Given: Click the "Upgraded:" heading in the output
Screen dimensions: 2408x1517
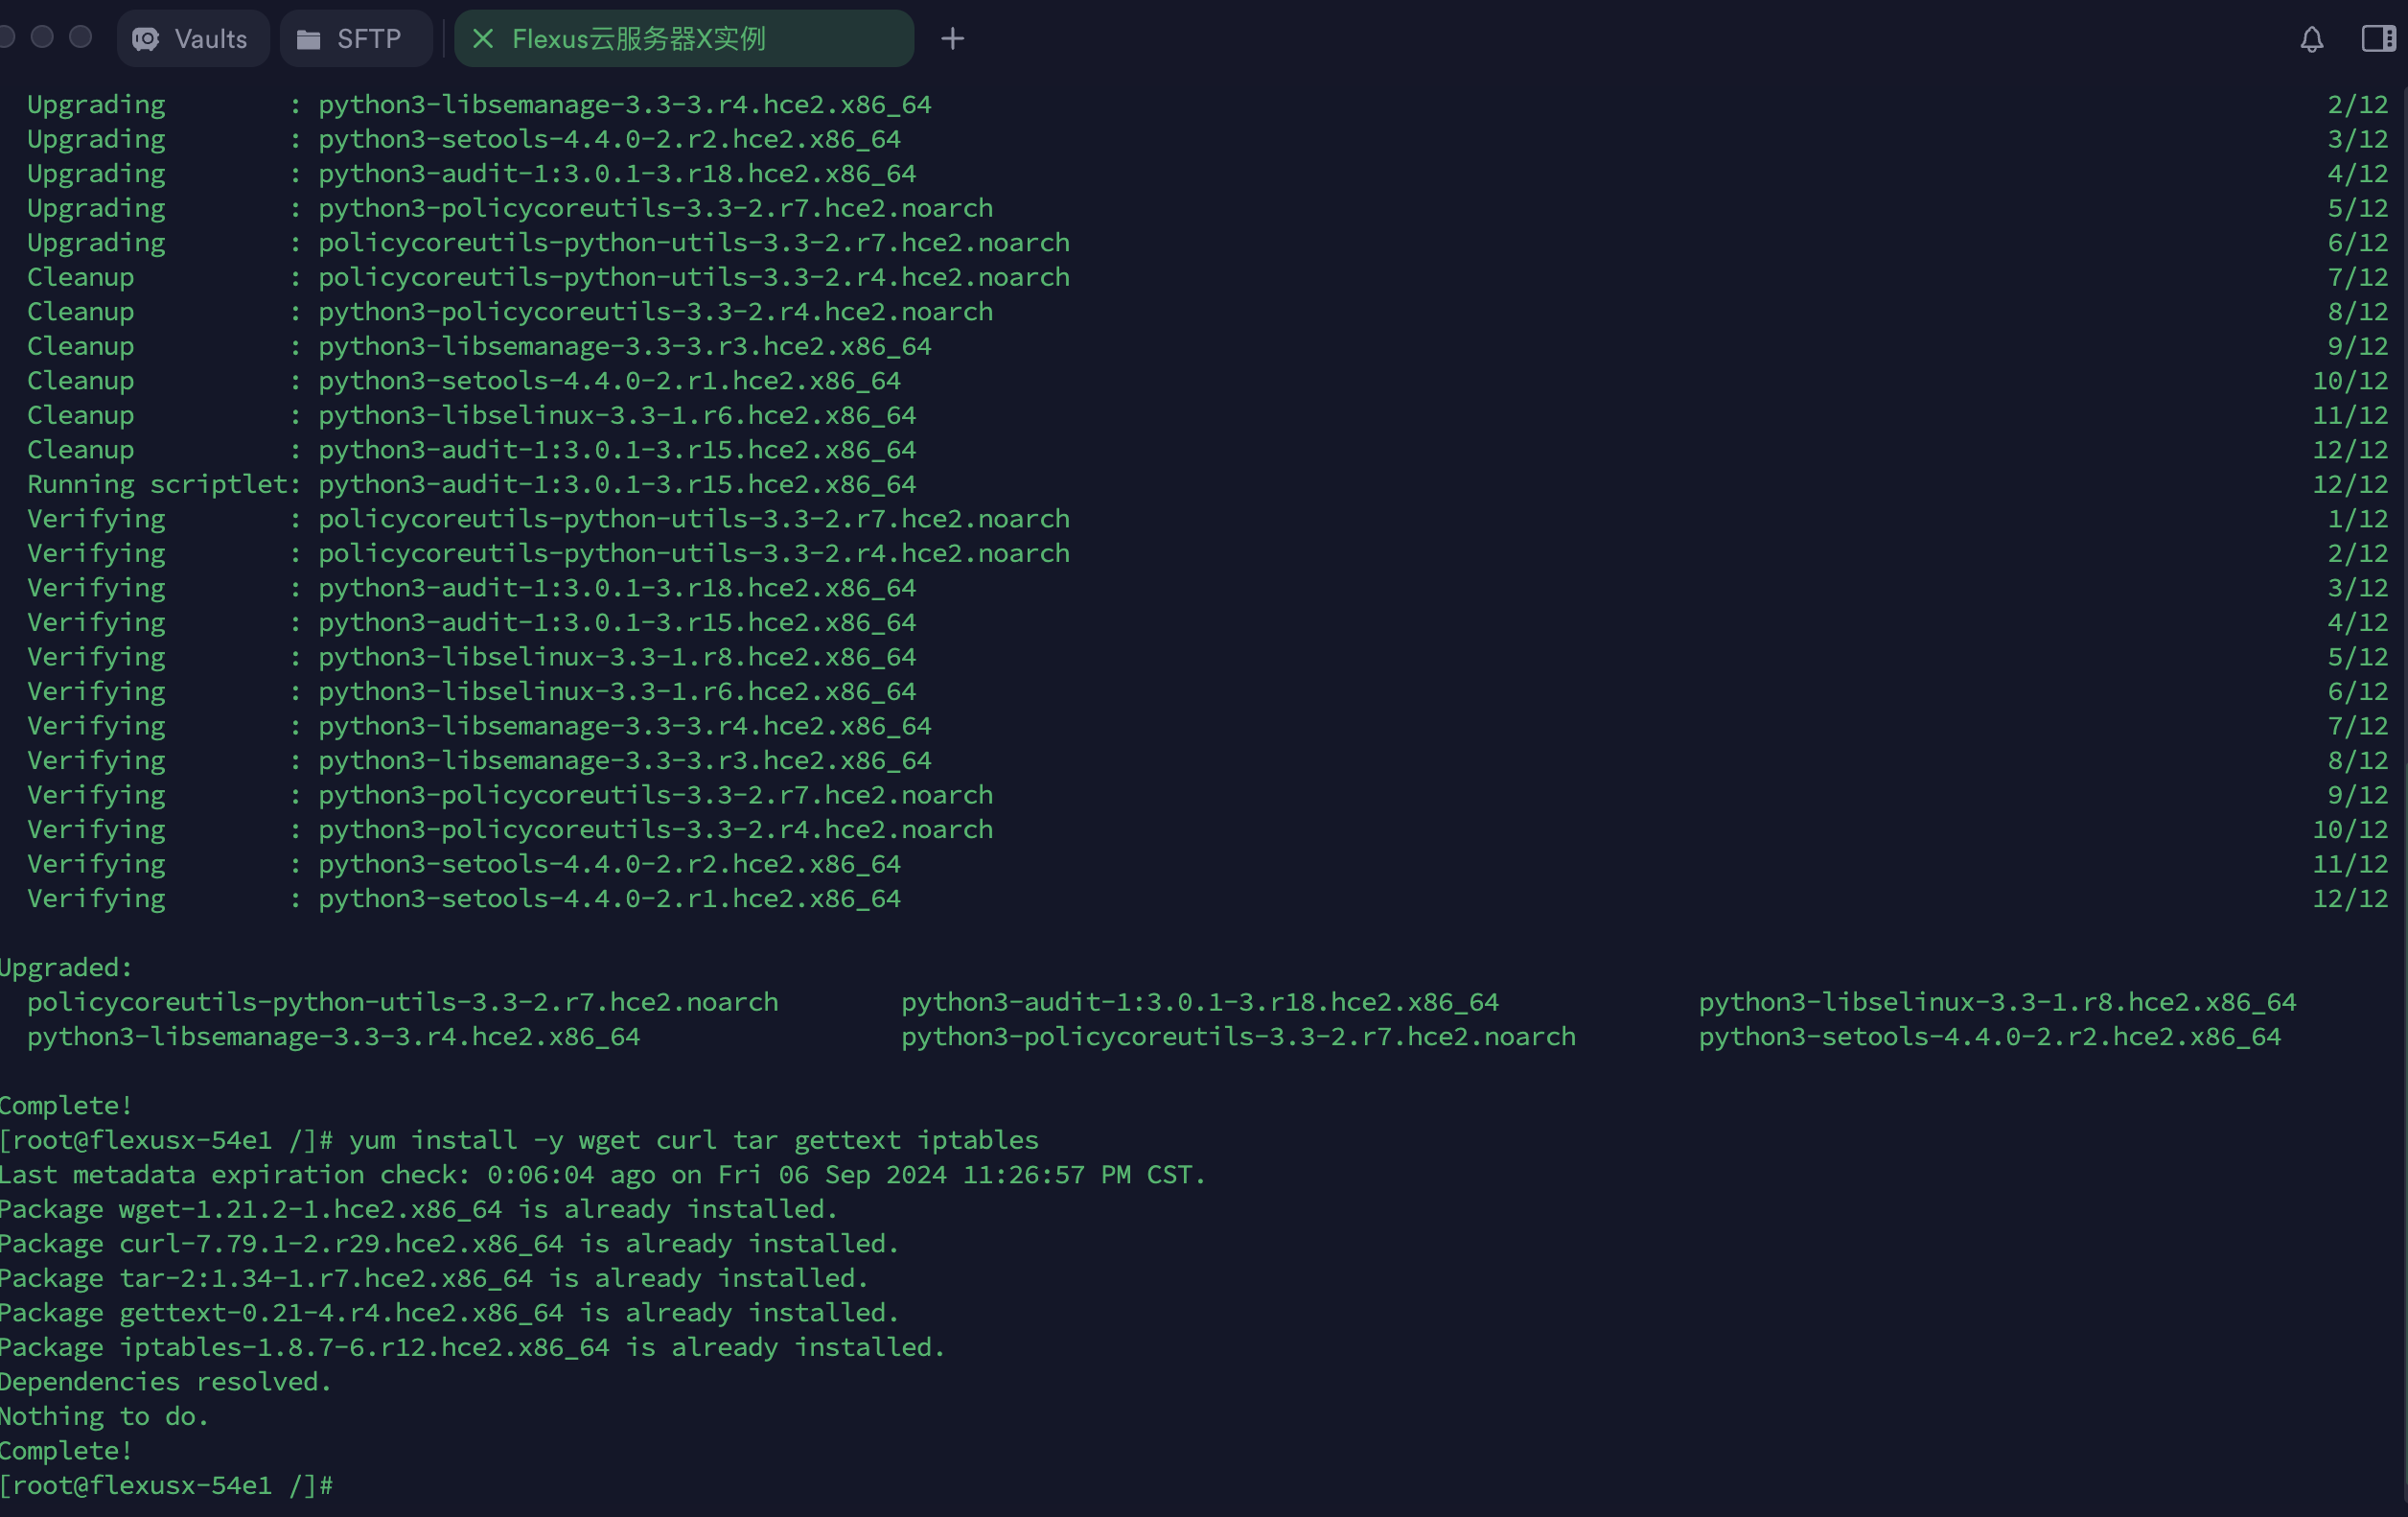Looking at the screenshot, I should (x=66, y=967).
